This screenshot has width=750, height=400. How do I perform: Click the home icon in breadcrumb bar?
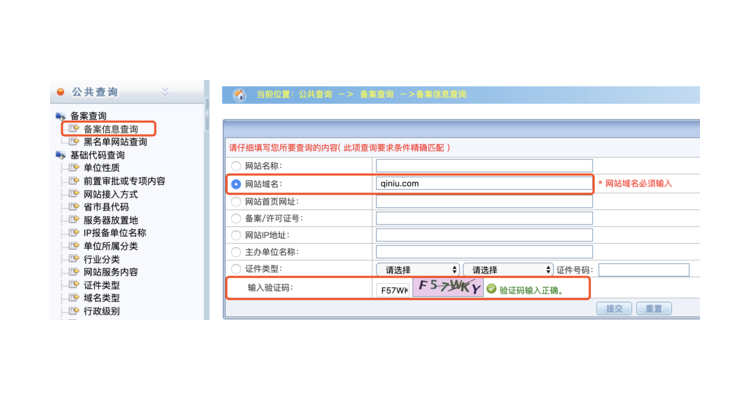tap(239, 95)
